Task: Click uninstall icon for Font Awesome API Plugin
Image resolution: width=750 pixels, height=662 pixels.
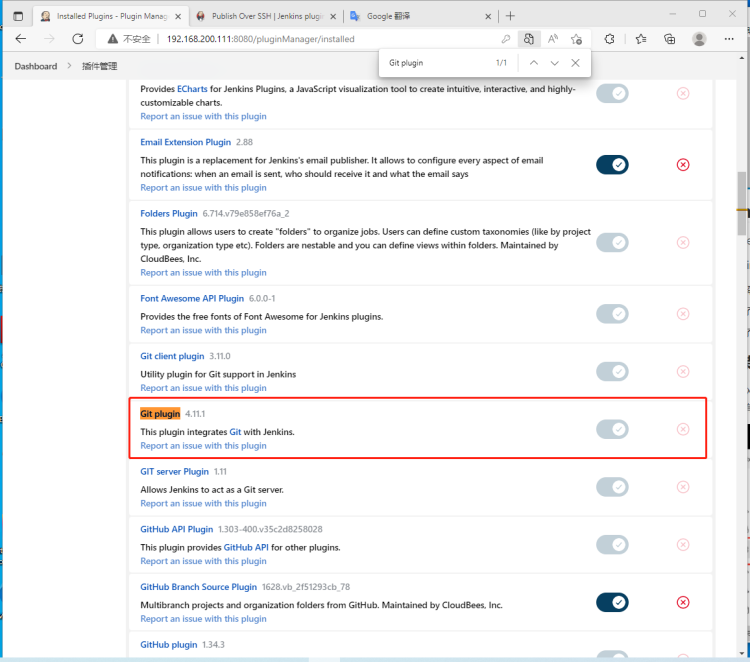Action: (683, 314)
